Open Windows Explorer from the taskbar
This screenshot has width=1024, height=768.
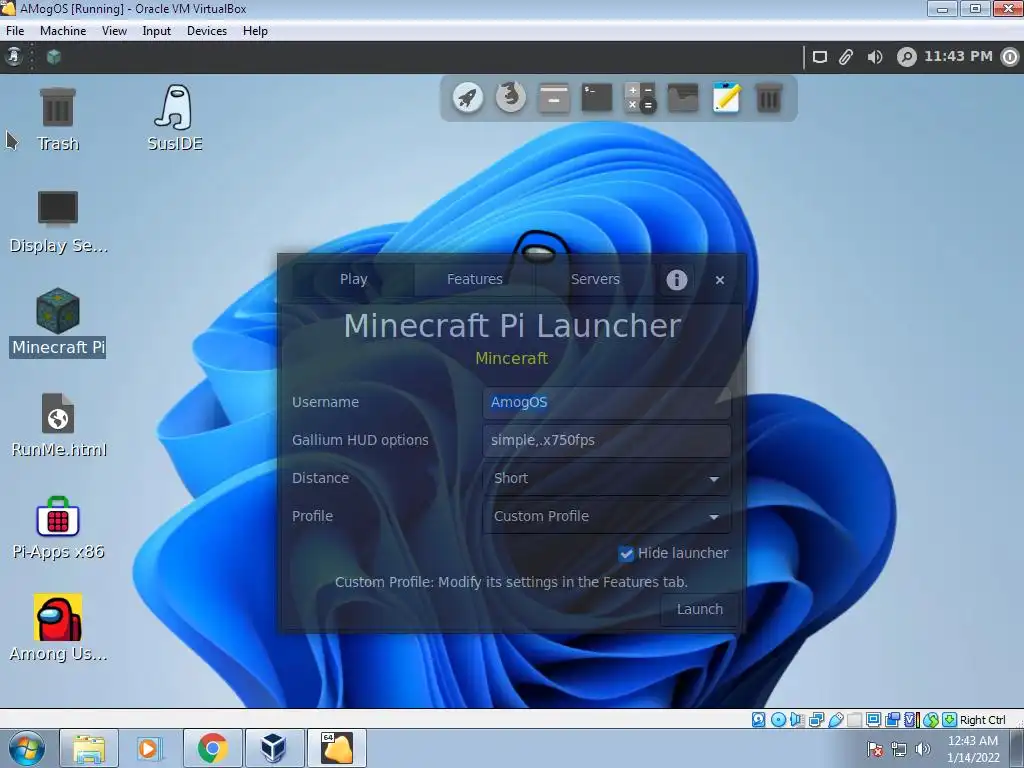tap(89, 748)
